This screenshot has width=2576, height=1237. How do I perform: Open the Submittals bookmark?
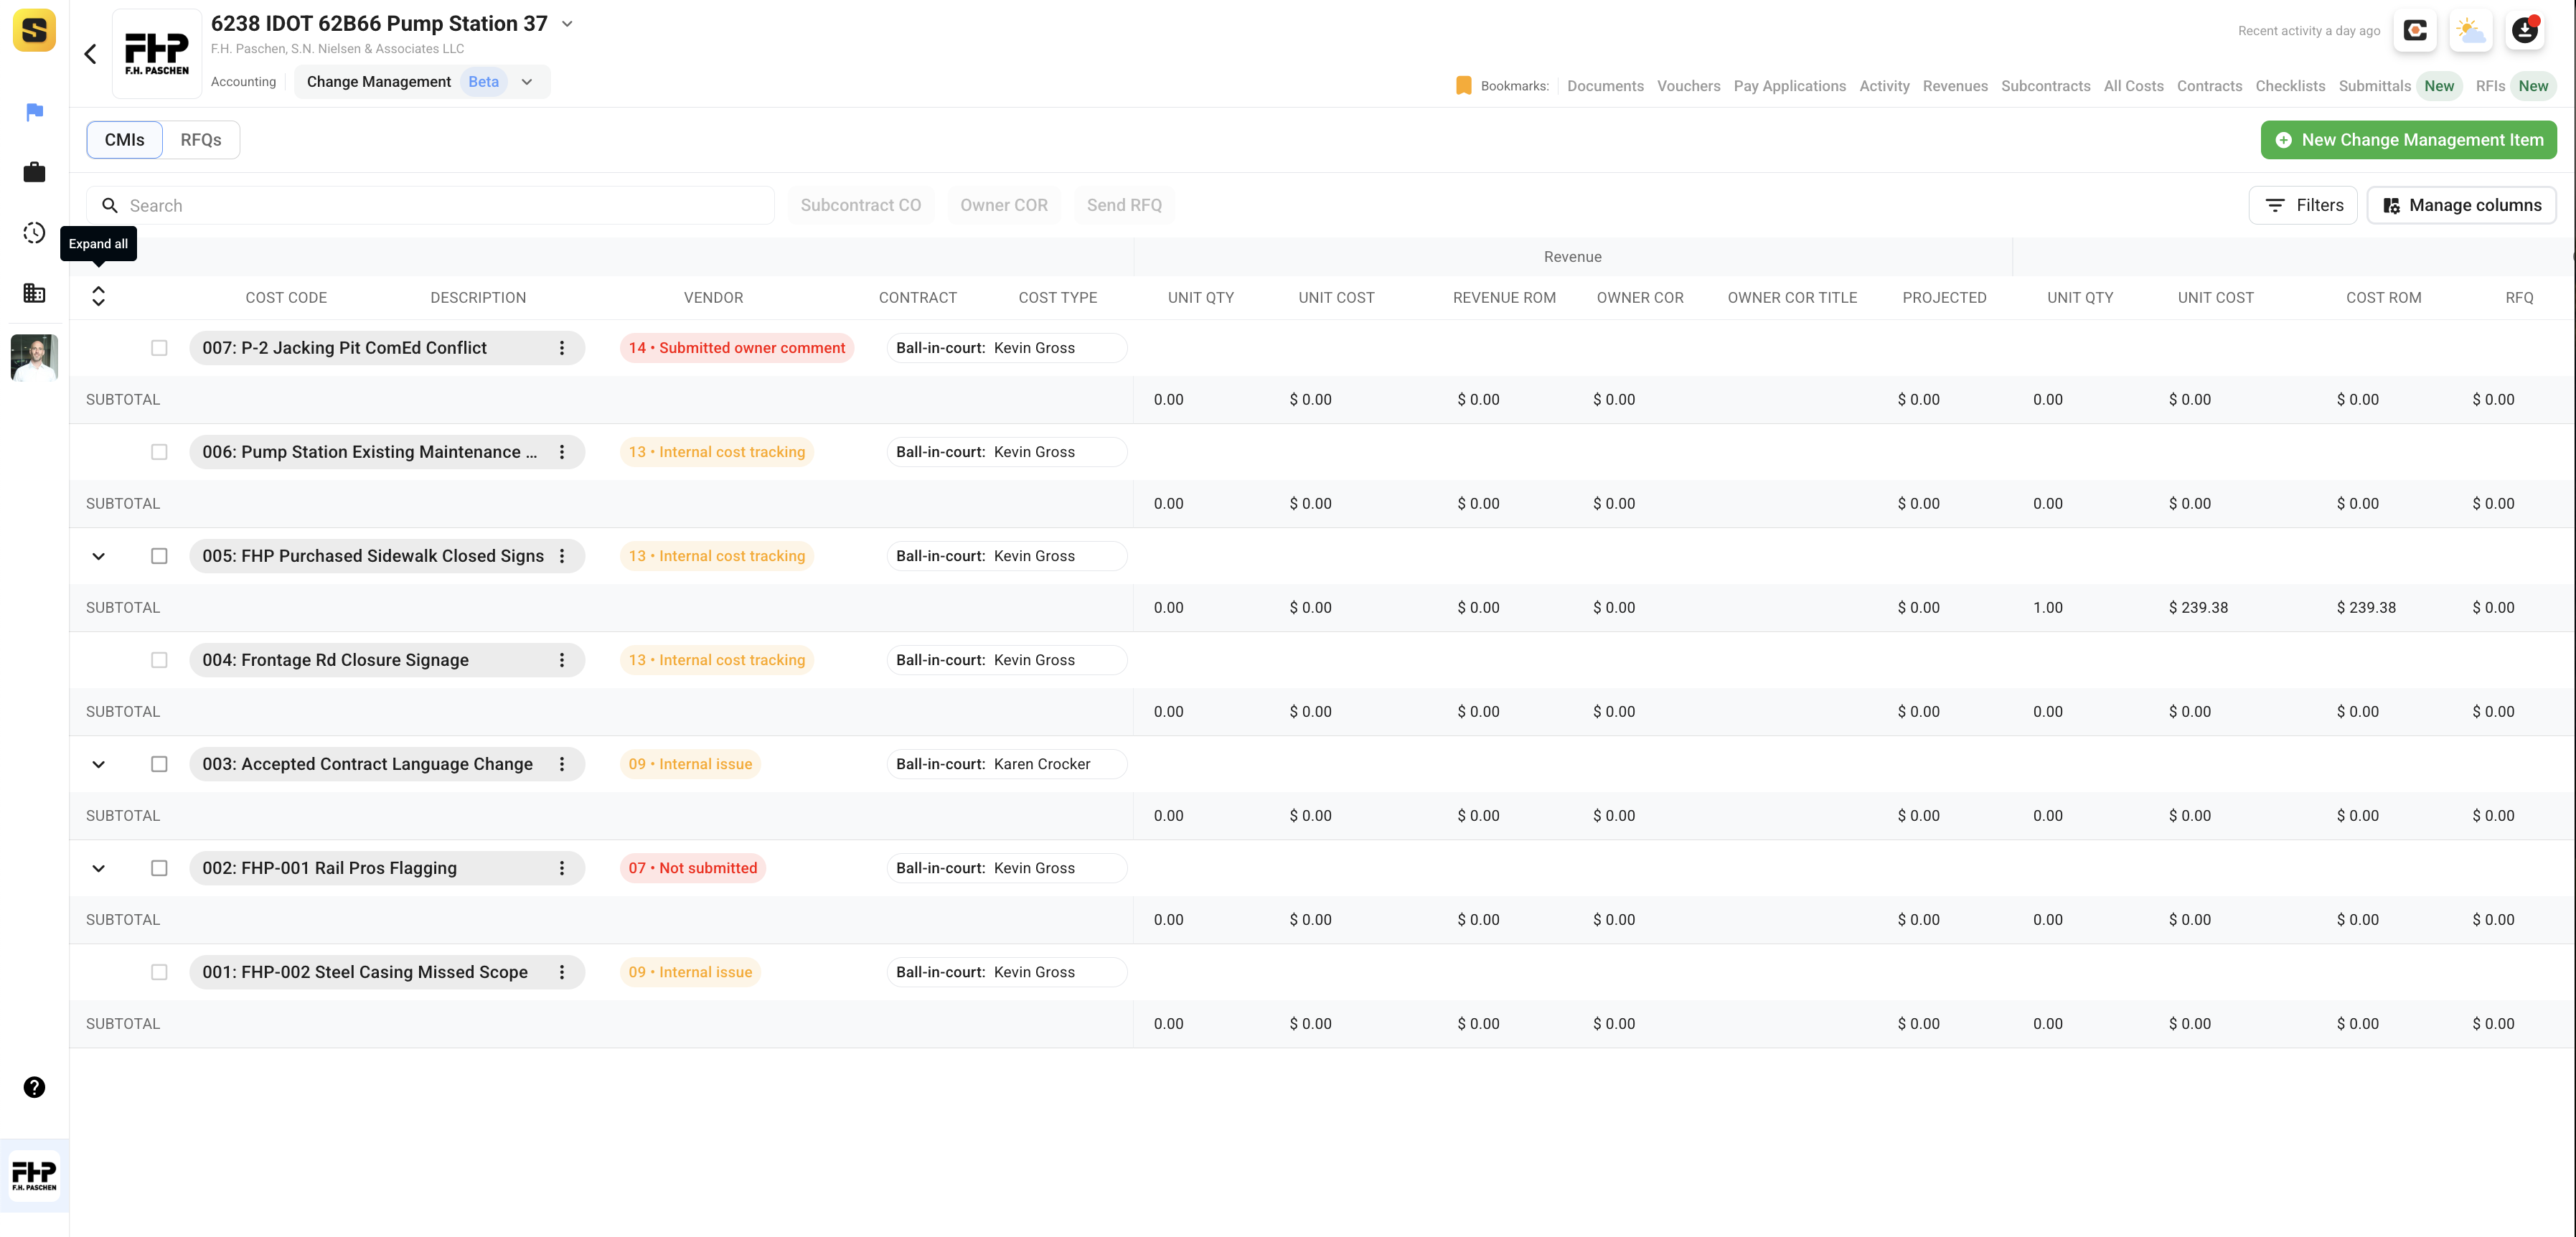[2374, 86]
